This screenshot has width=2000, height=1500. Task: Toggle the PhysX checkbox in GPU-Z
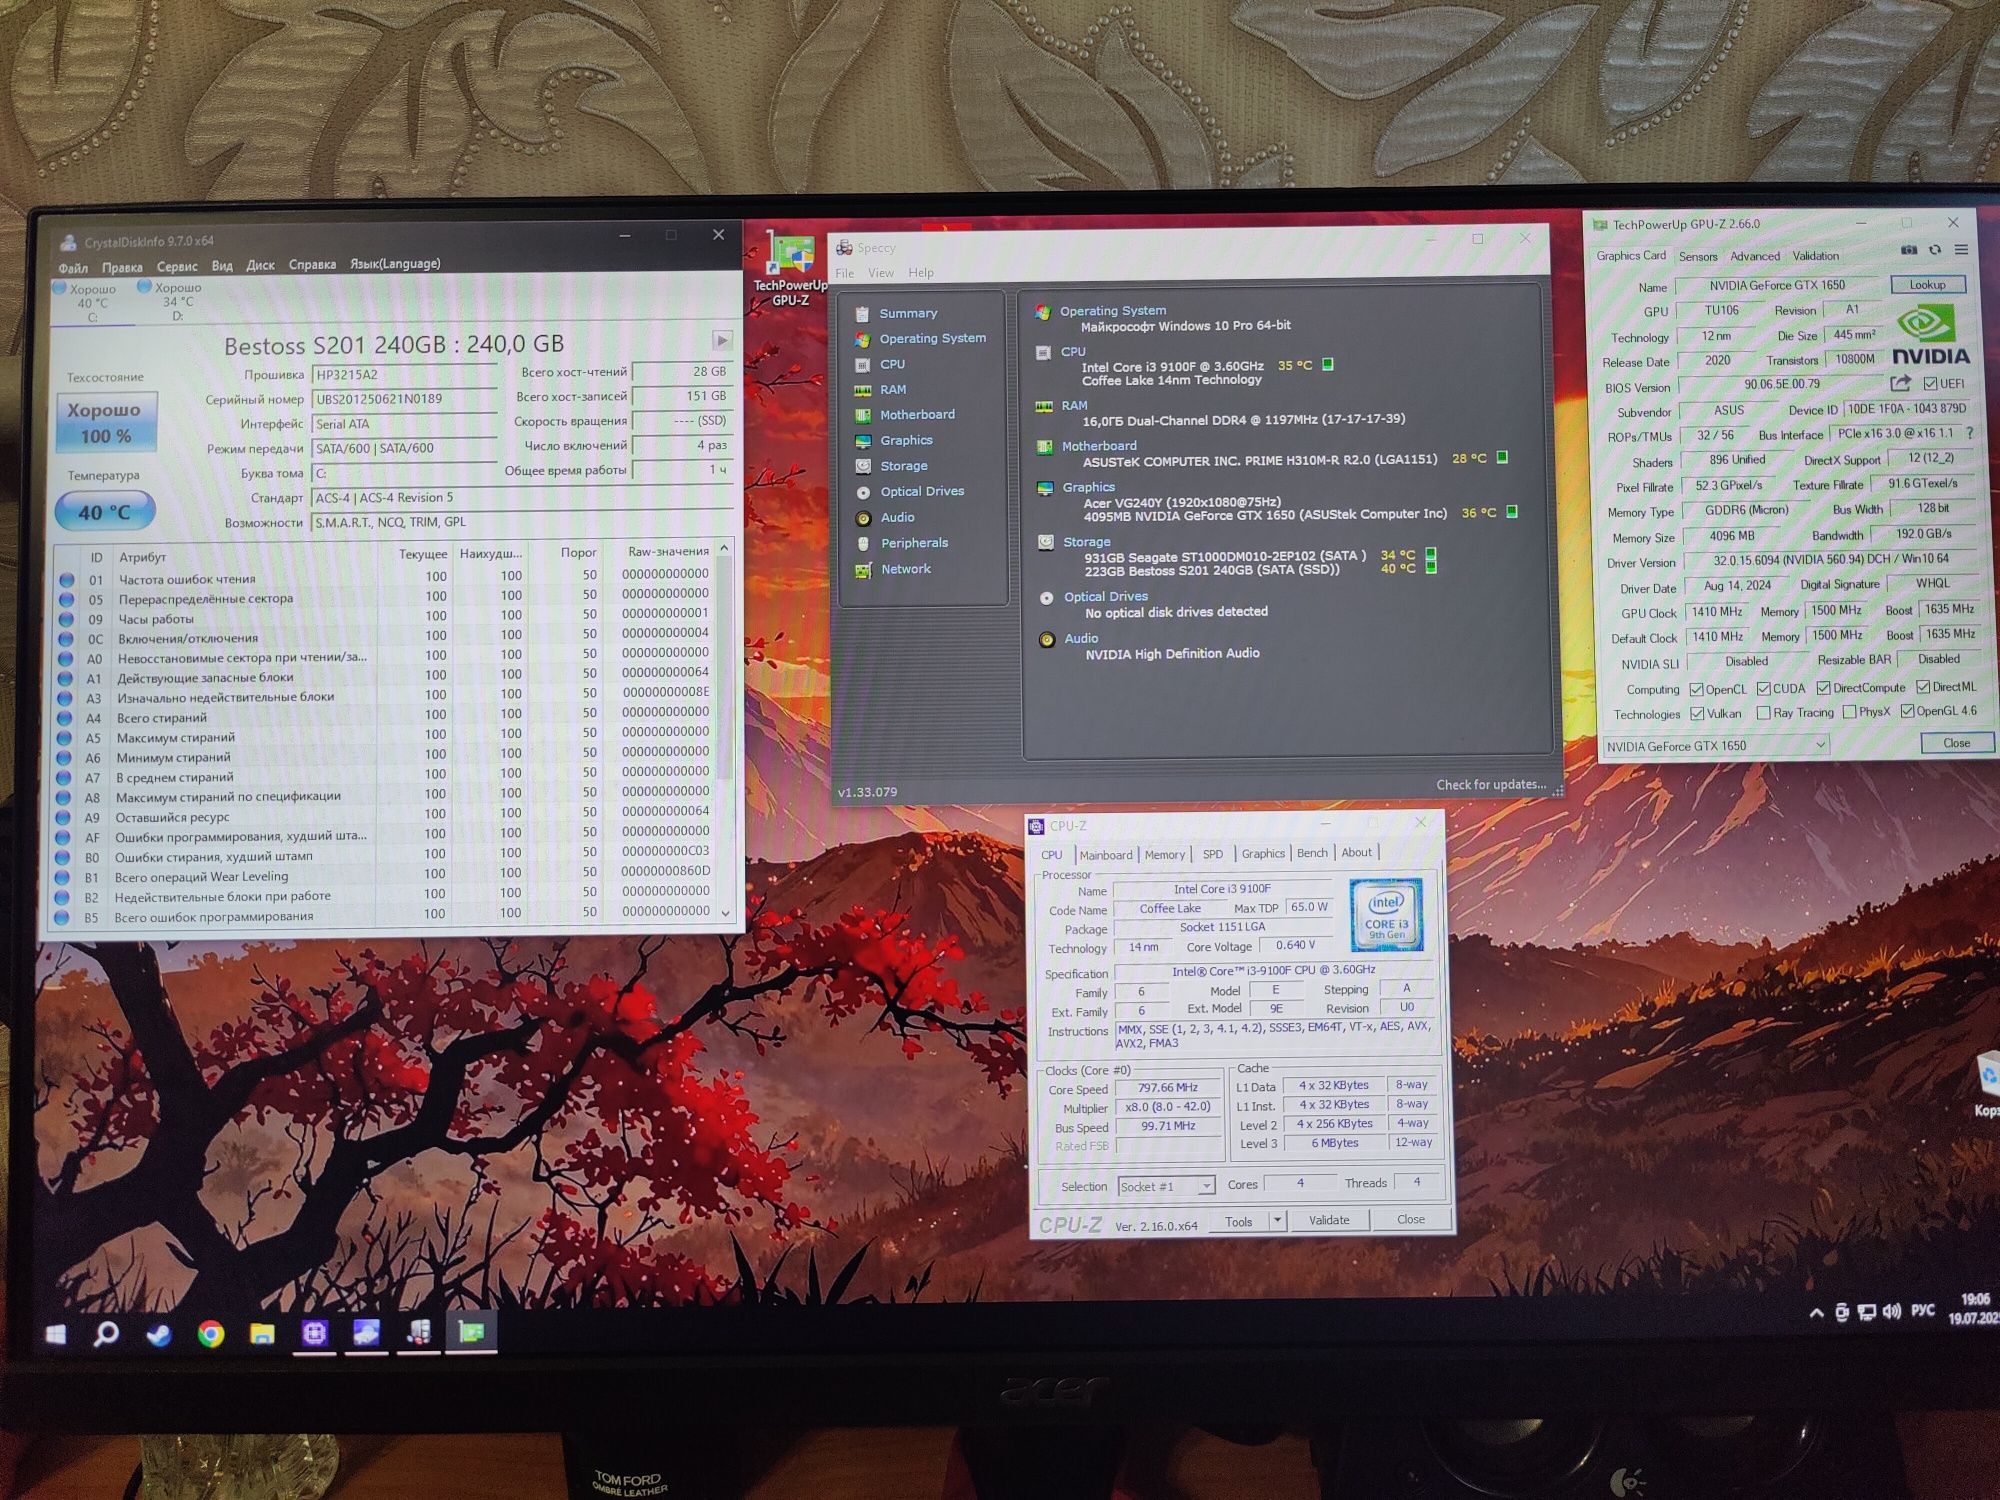point(1849,712)
